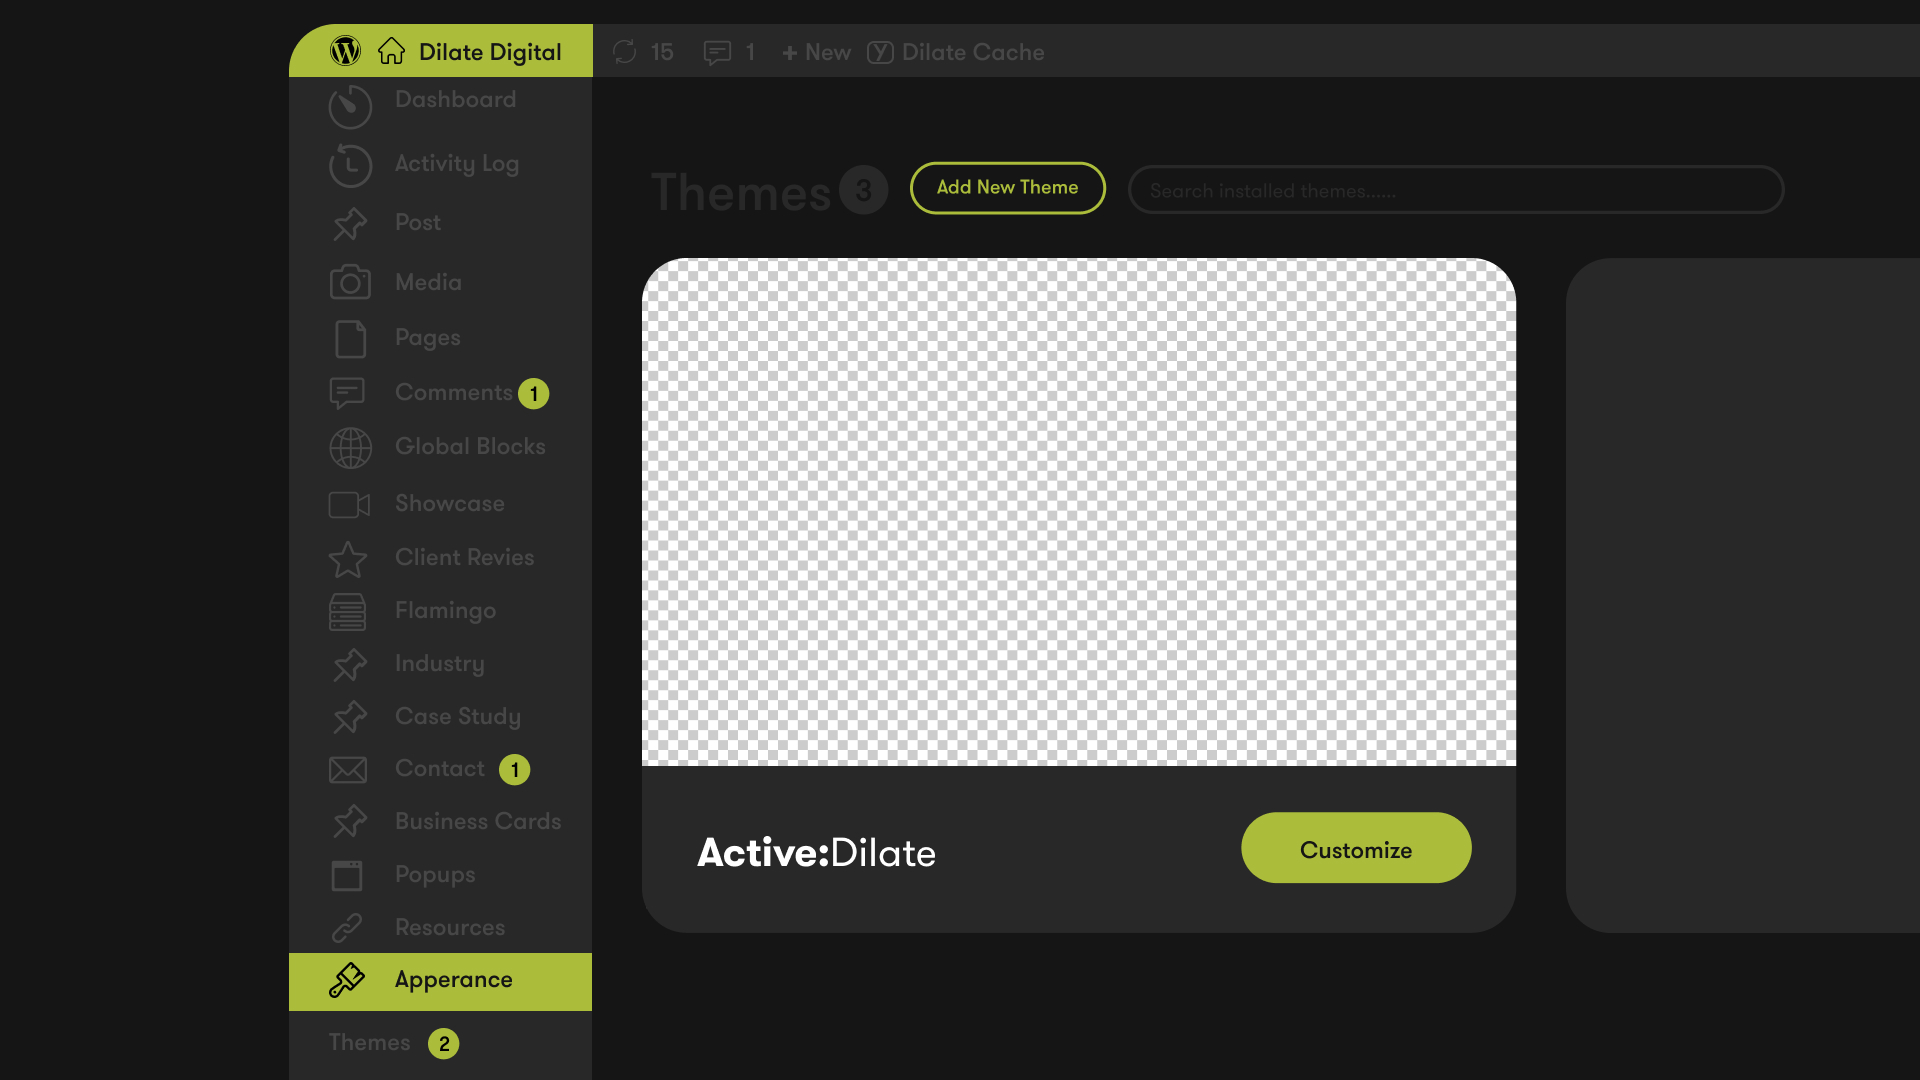Click the Global Blocks icon

tap(348, 447)
